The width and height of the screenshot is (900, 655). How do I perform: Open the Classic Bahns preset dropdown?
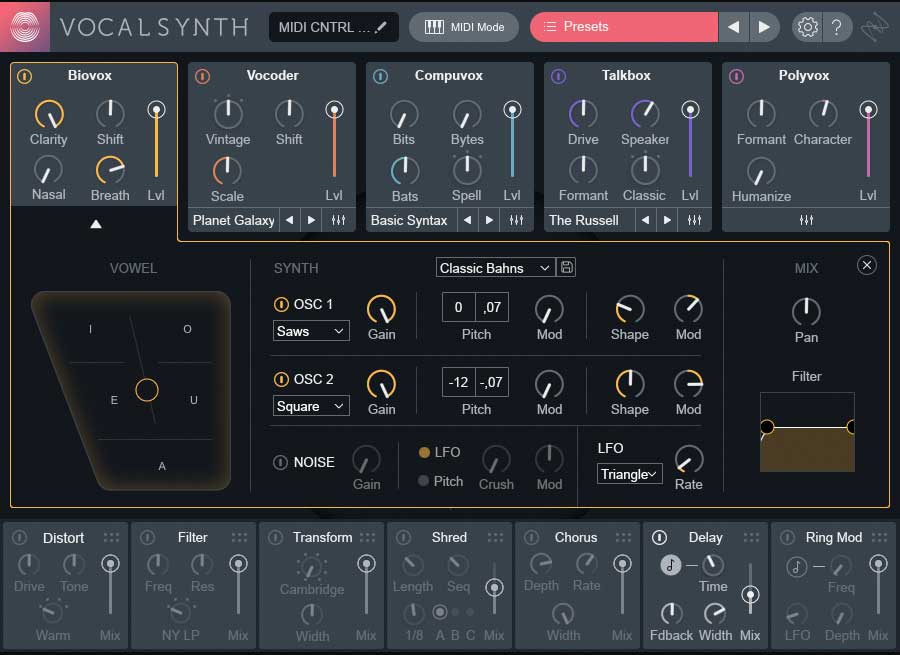pos(495,268)
